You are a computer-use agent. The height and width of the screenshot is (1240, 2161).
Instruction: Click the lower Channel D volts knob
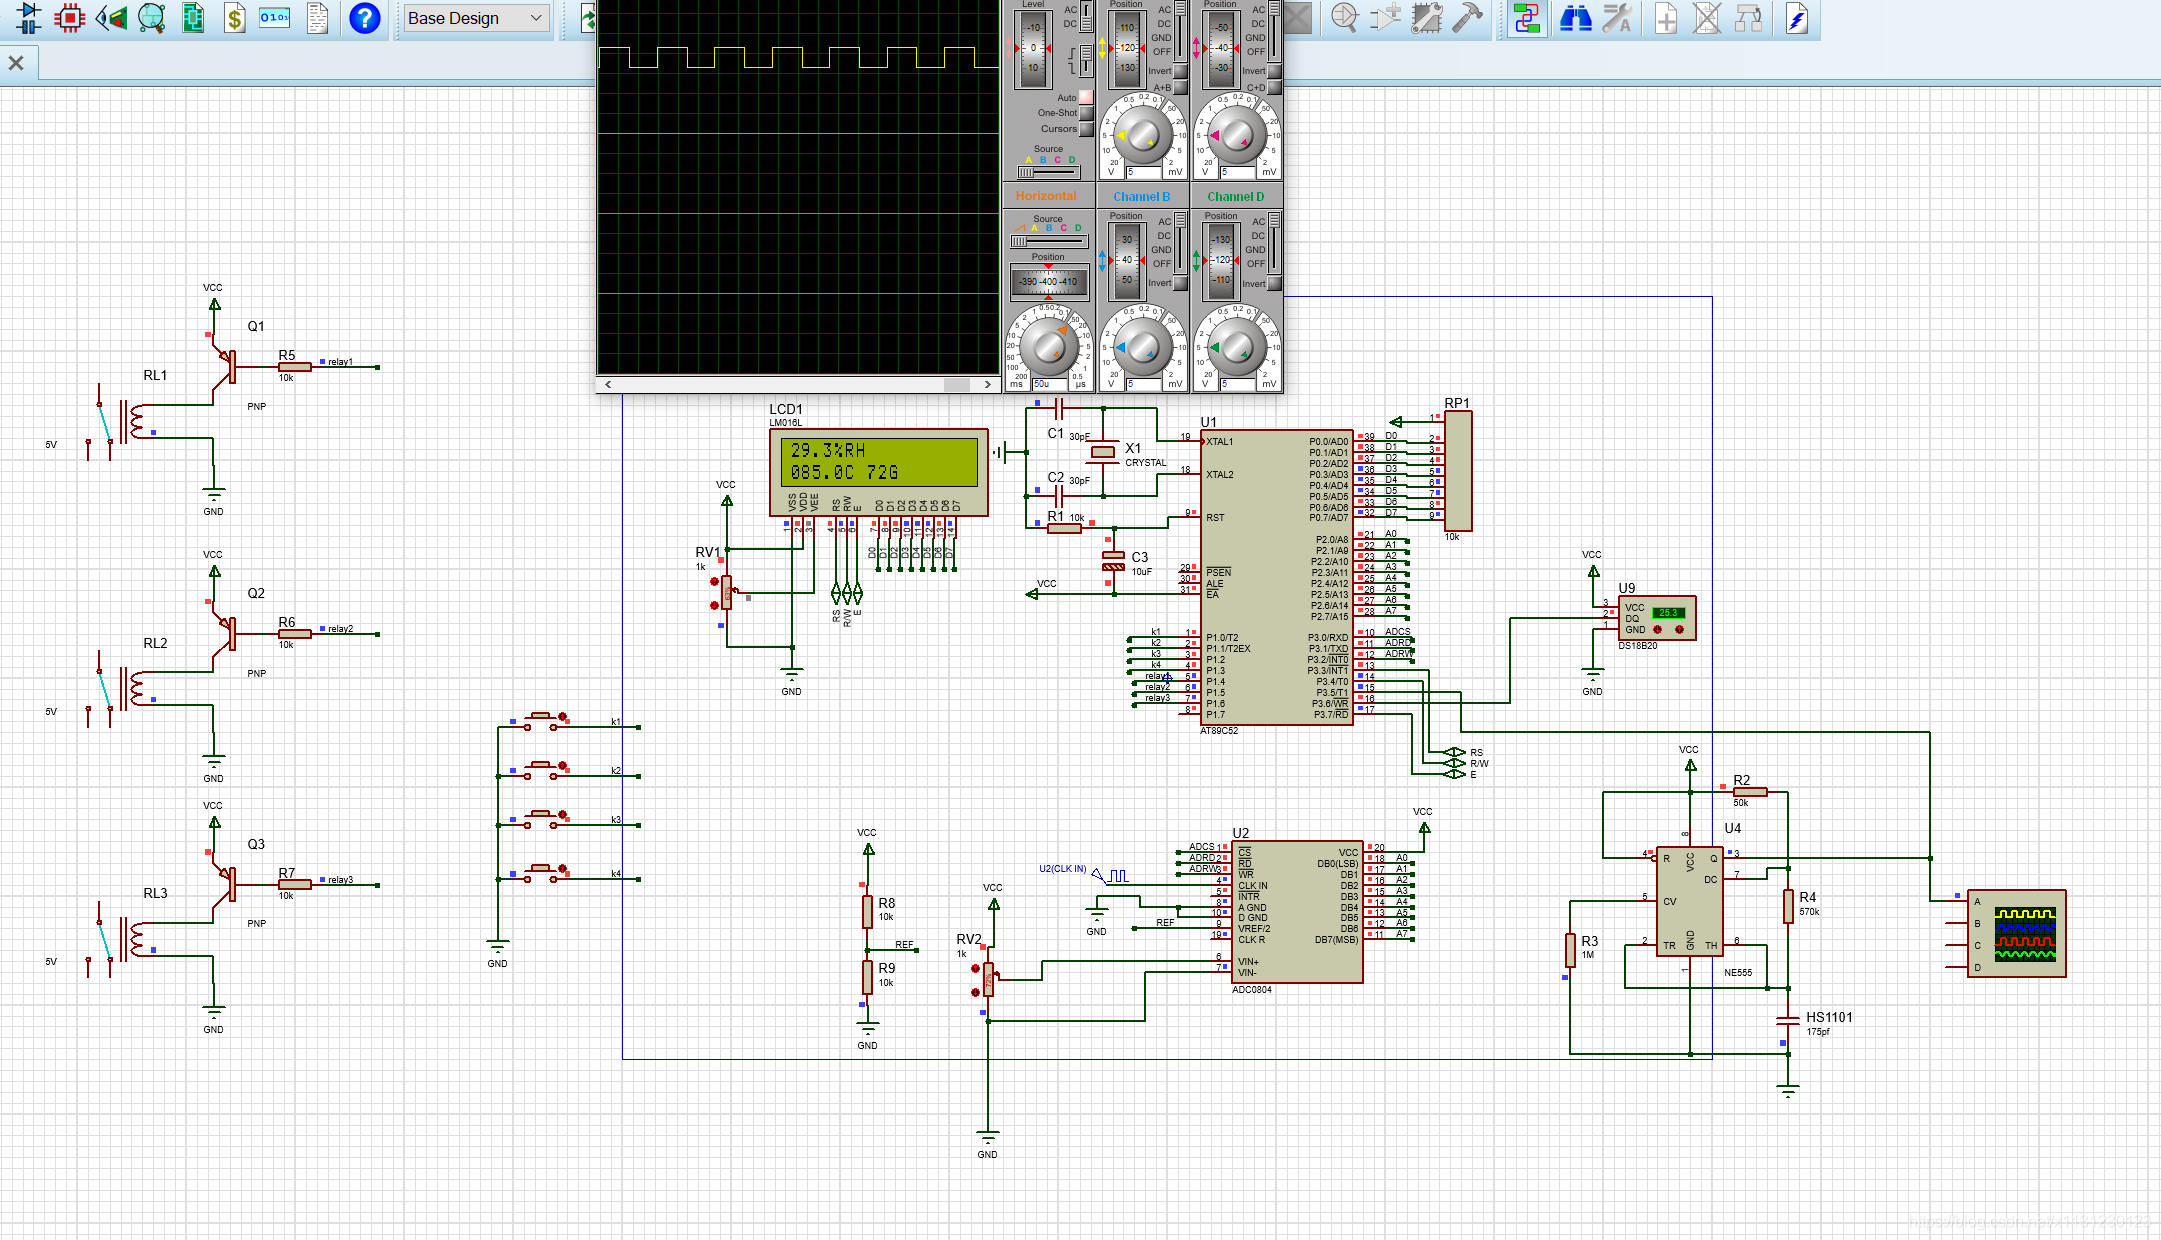pos(1237,348)
